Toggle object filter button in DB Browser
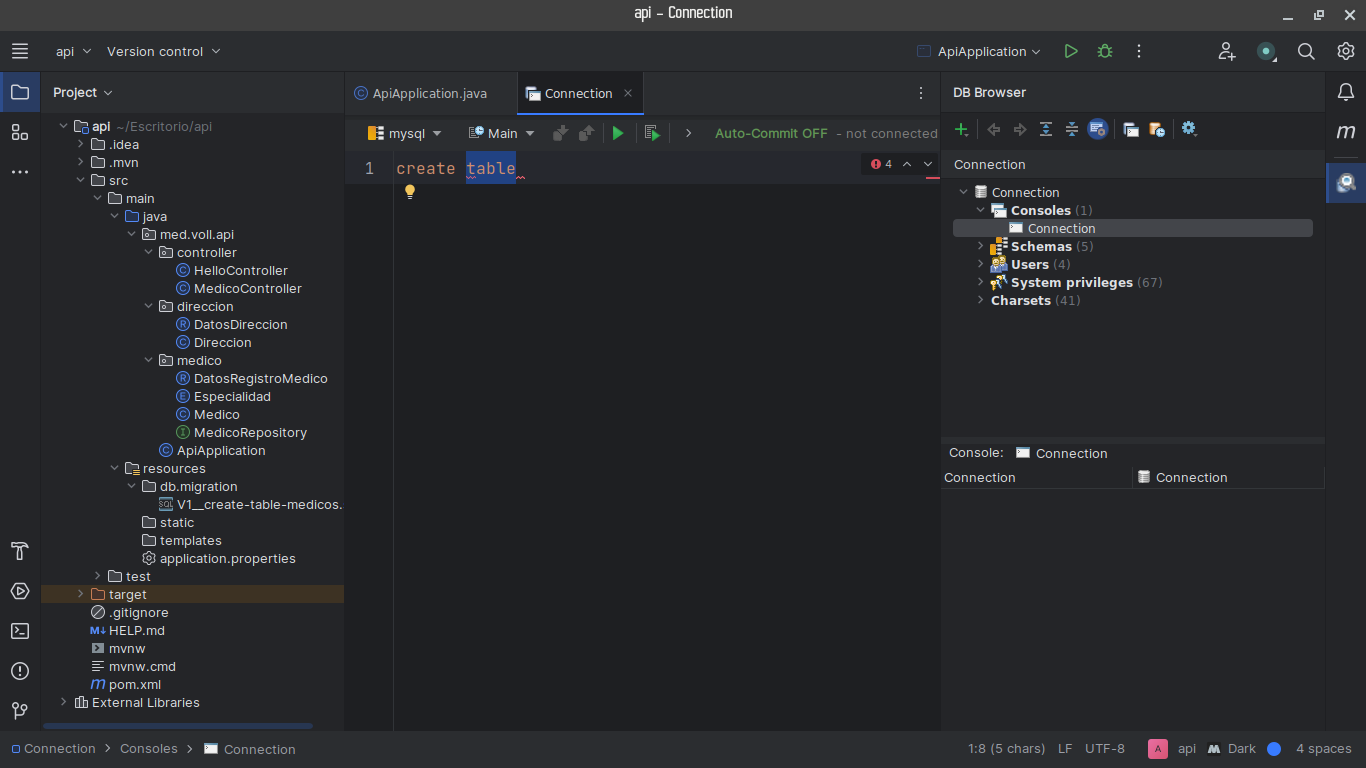This screenshot has height=768, width=1366. (x=1098, y=129)
